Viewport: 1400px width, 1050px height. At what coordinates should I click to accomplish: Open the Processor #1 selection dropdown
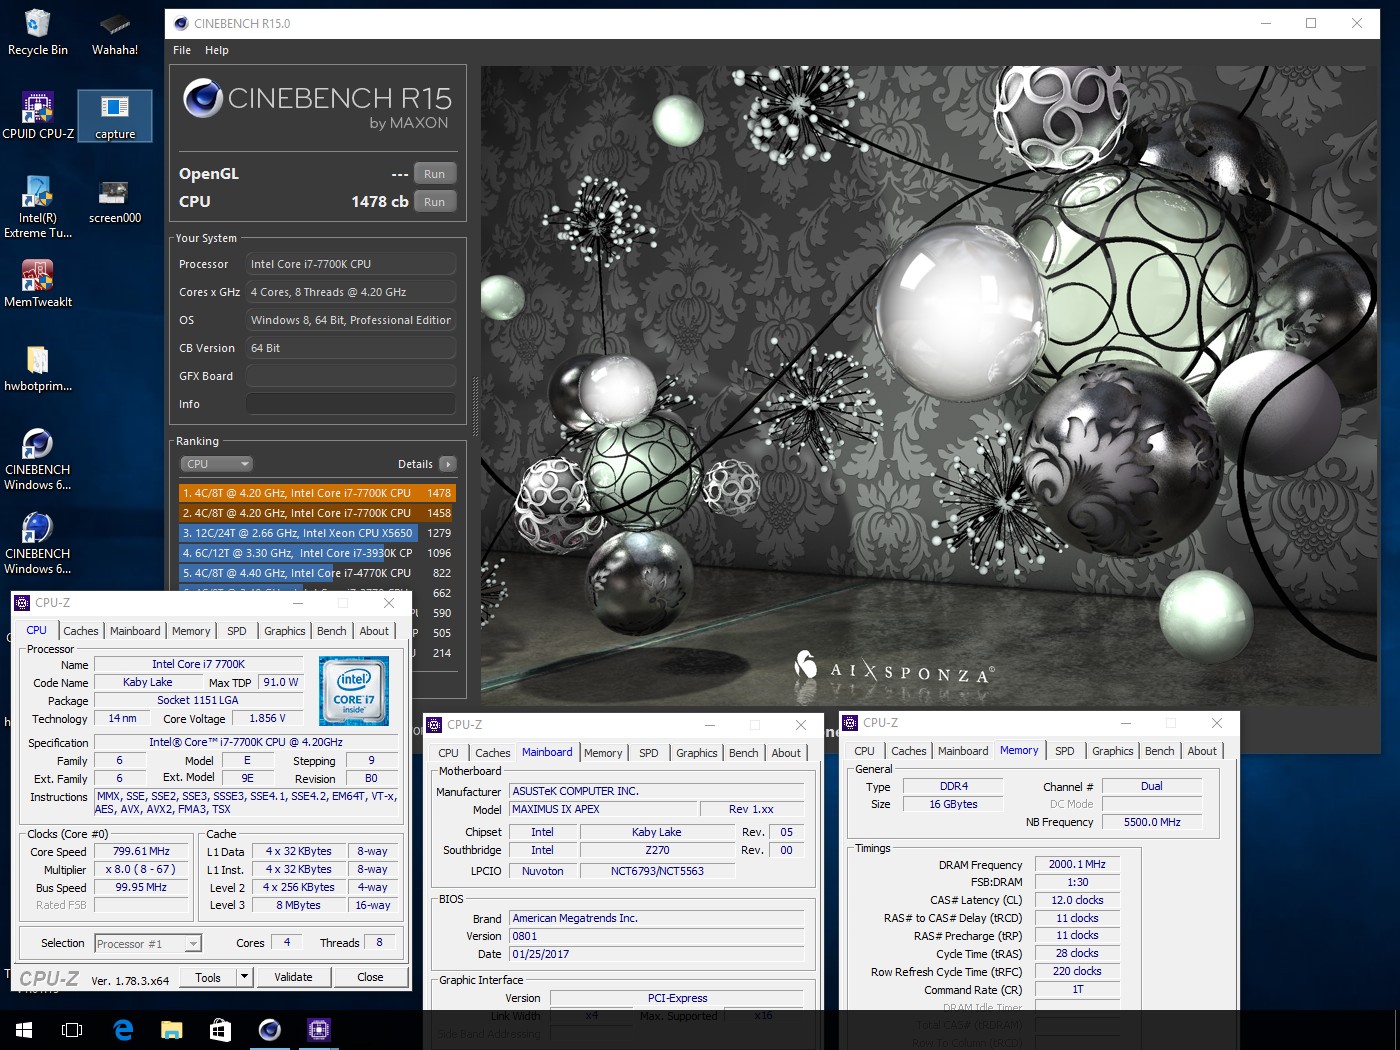(148, 943)
